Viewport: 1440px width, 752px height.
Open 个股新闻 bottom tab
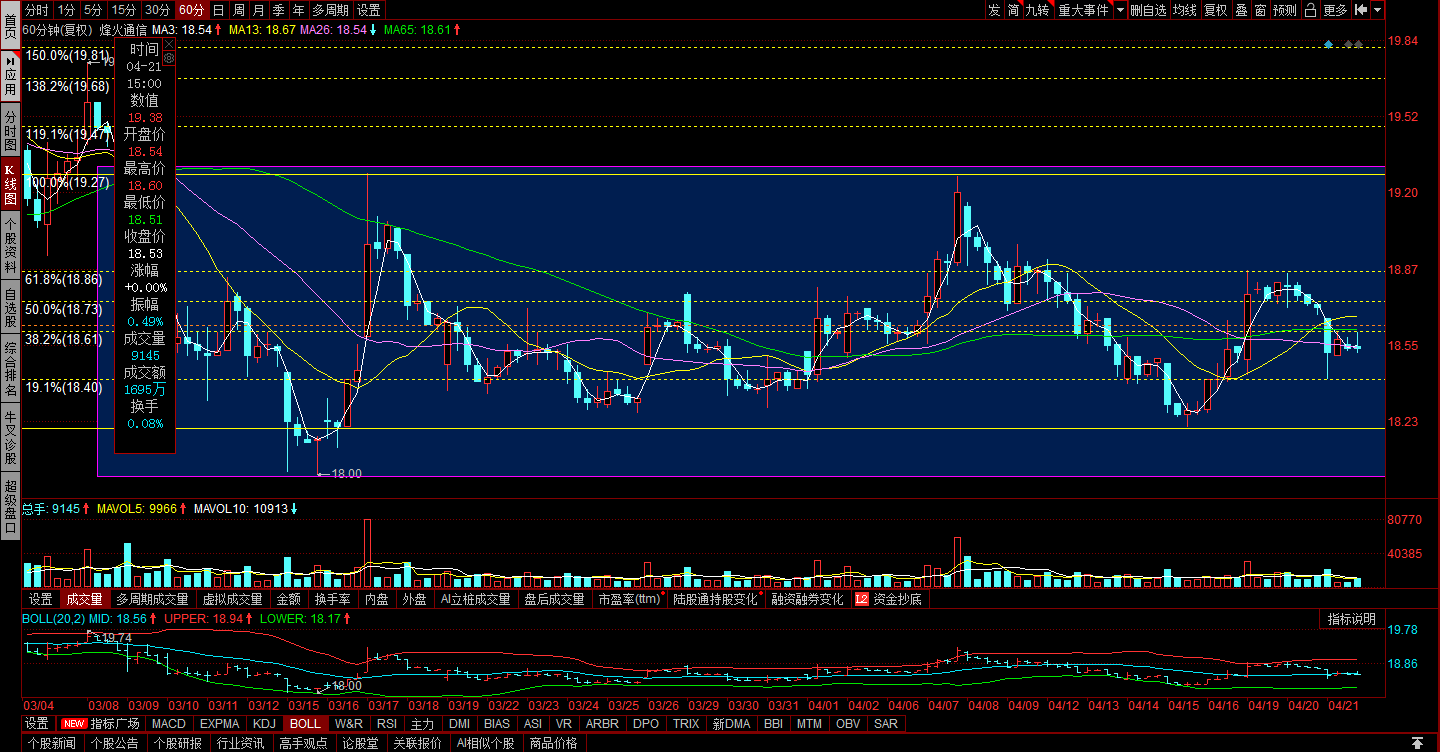coord(51,743)
